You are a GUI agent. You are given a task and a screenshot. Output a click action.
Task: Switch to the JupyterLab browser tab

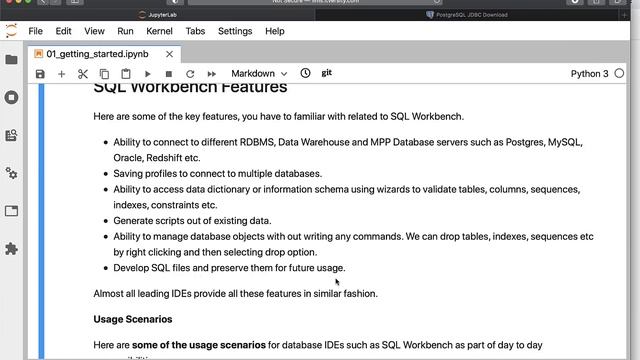158,15
